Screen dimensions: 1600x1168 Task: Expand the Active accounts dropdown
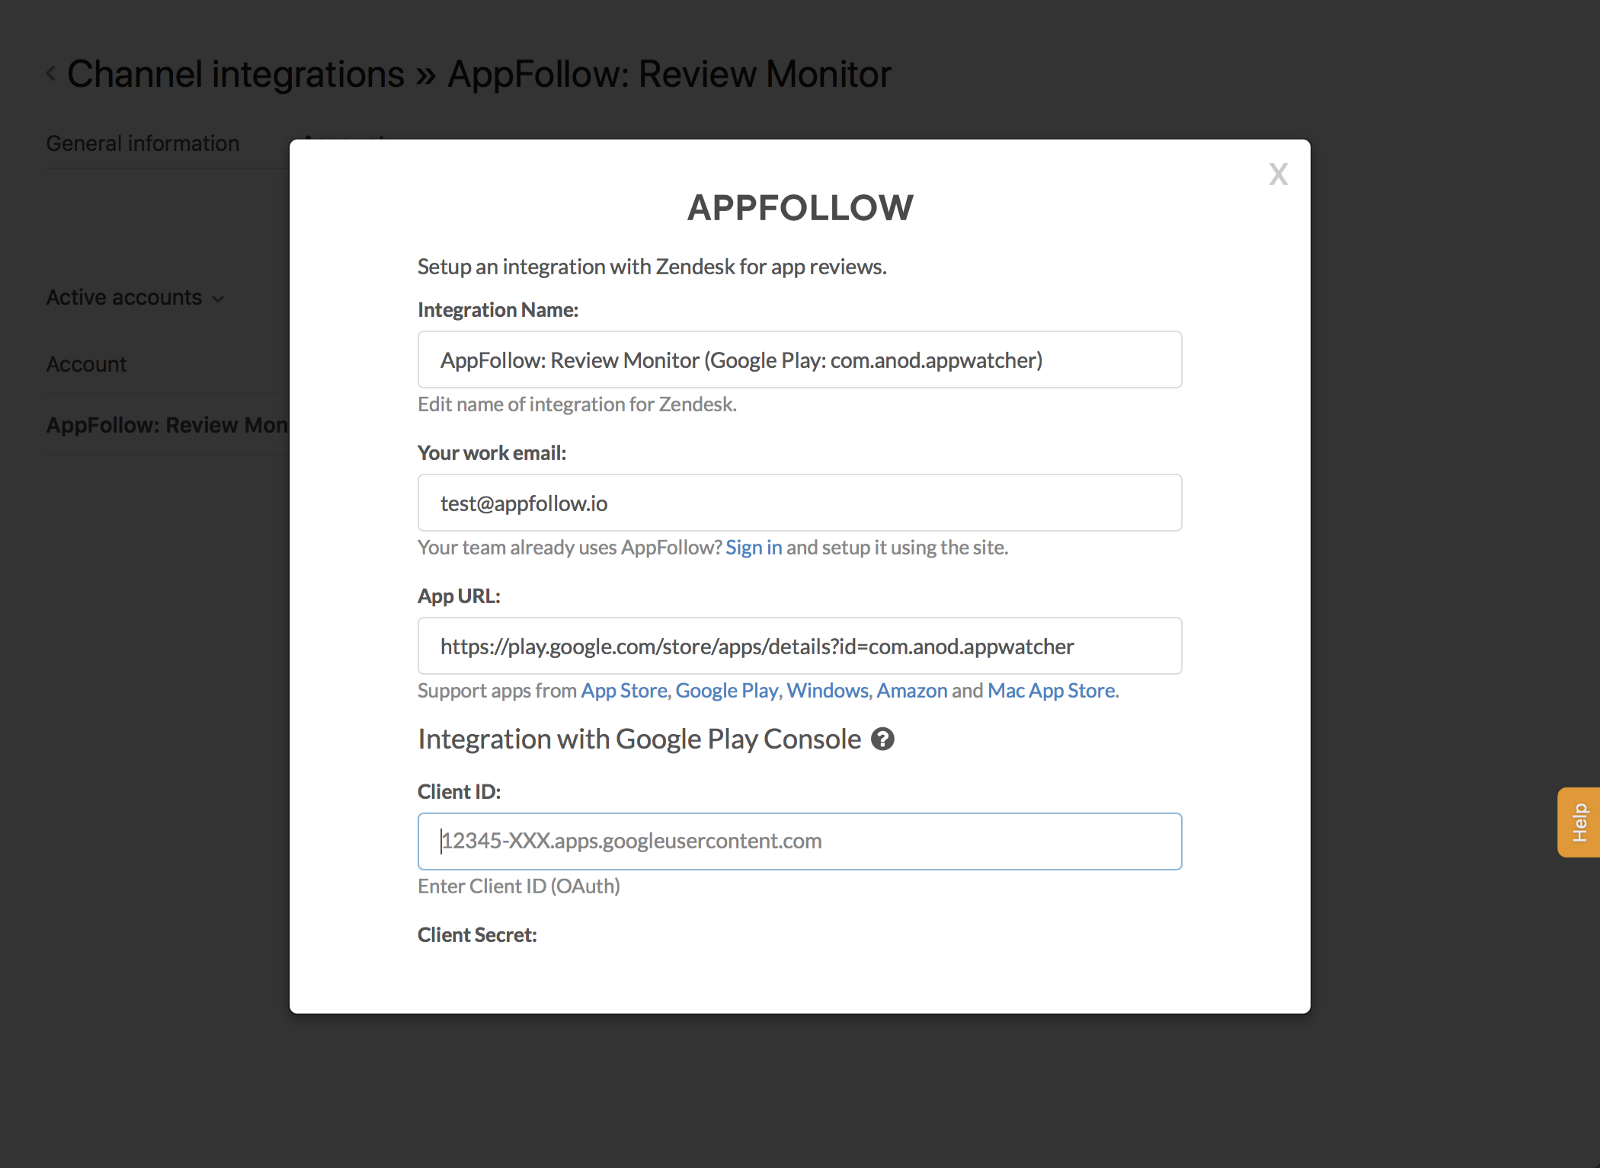coord(135,298)
